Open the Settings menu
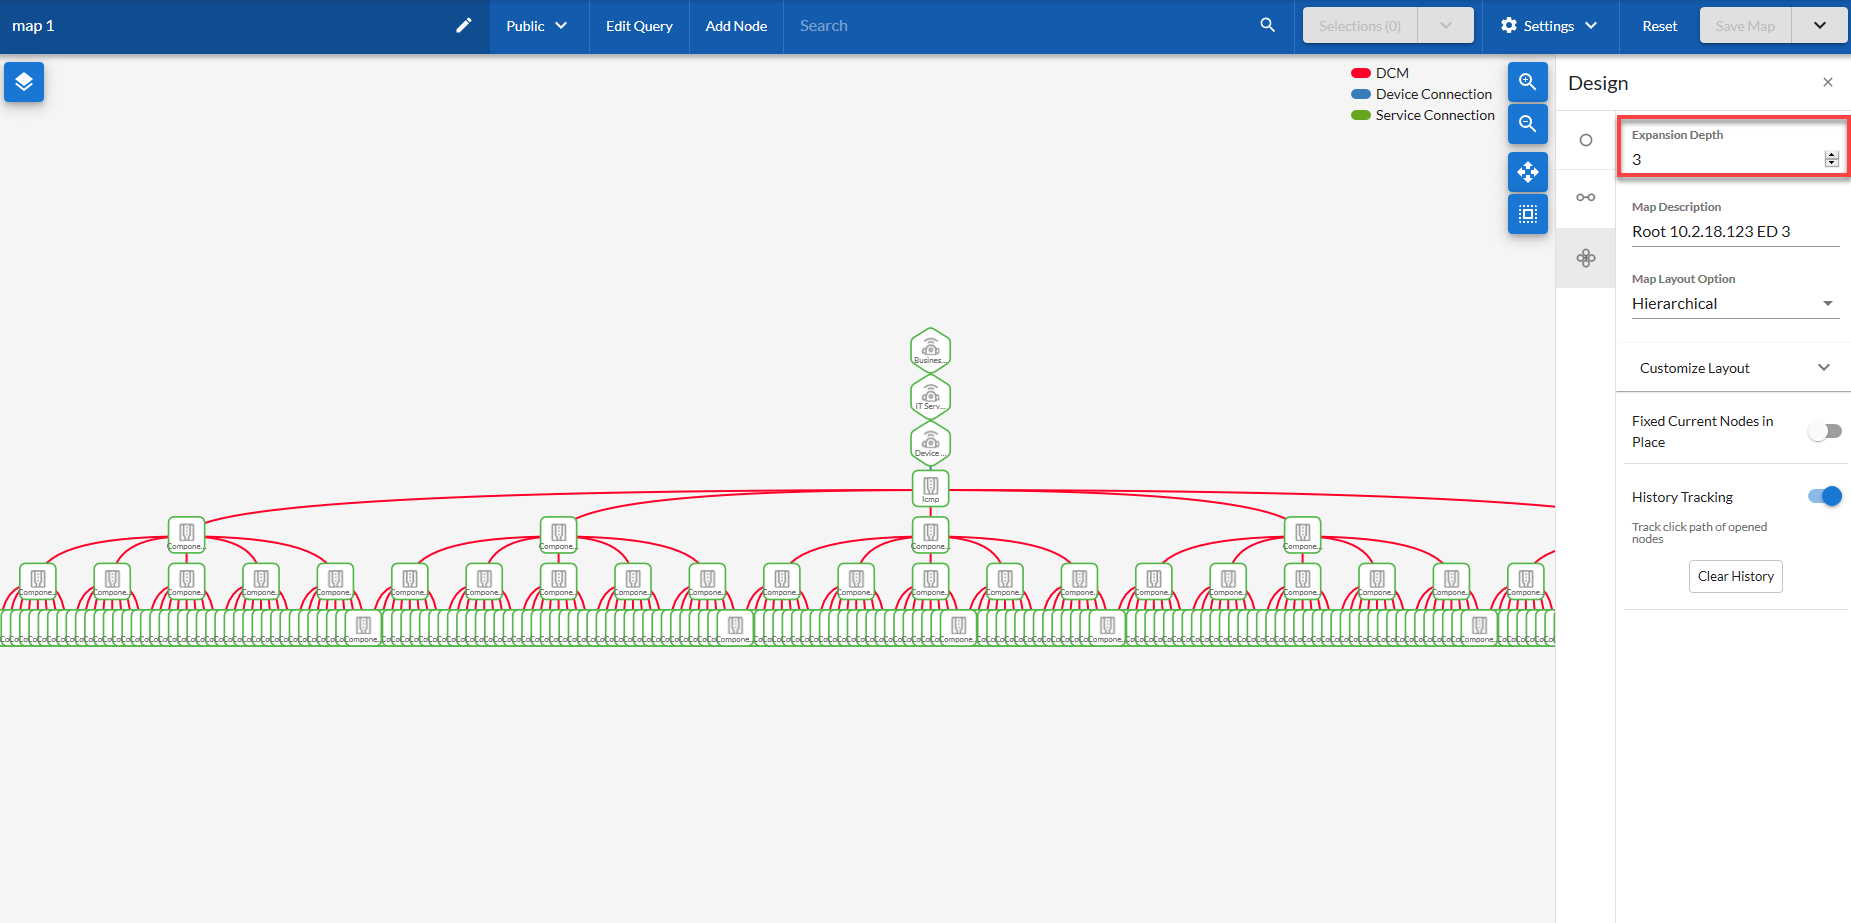Screen dimensions: 1851x923 point(1548,26)
